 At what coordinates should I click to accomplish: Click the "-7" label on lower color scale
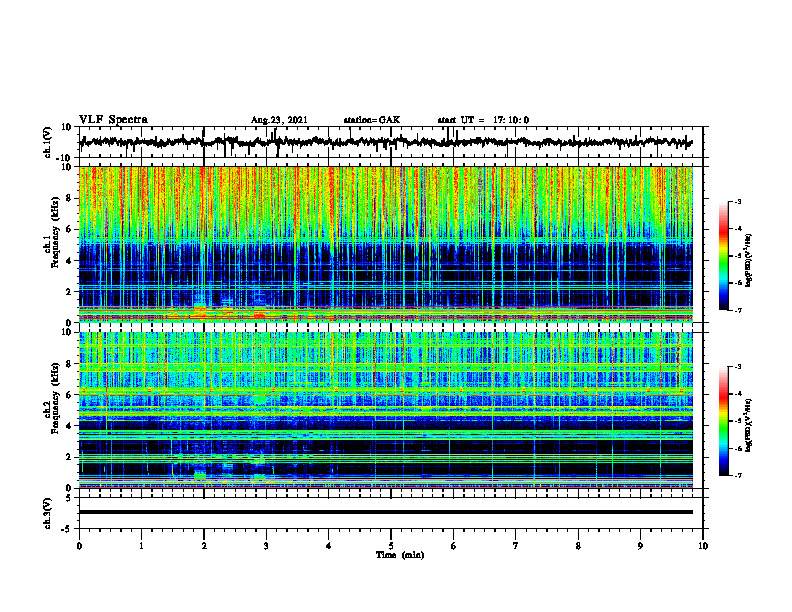point(737,476)
